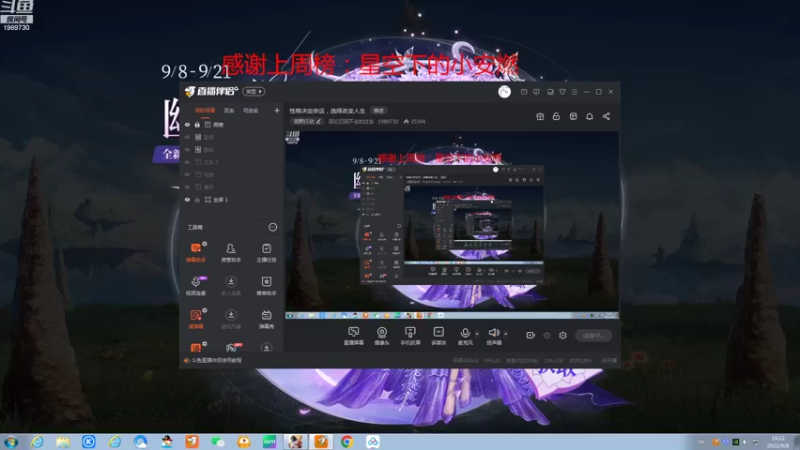Add 手机投屏 phone casting source
Screen dimensions: 800x450
pos(410,336)
